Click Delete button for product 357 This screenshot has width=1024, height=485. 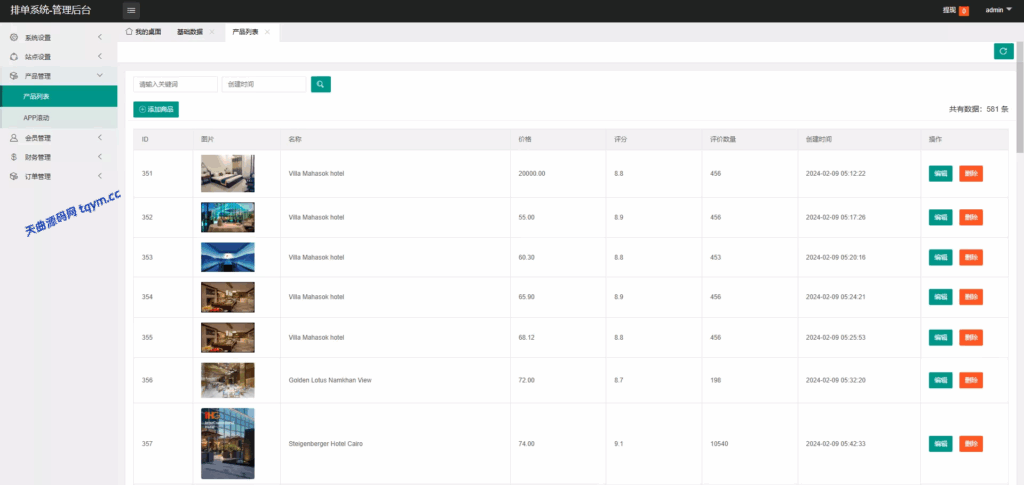tap(971, 444)
